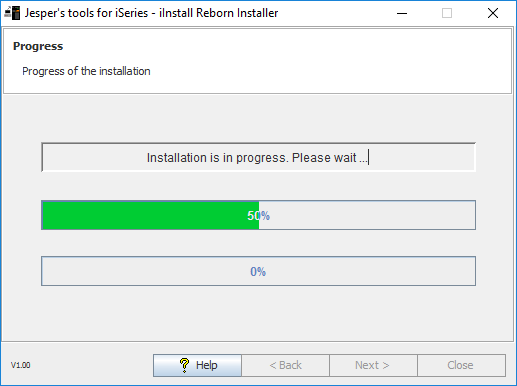Click the window title text in title bar
Viewport: 517px width, 386px height.
pos(151,13)
